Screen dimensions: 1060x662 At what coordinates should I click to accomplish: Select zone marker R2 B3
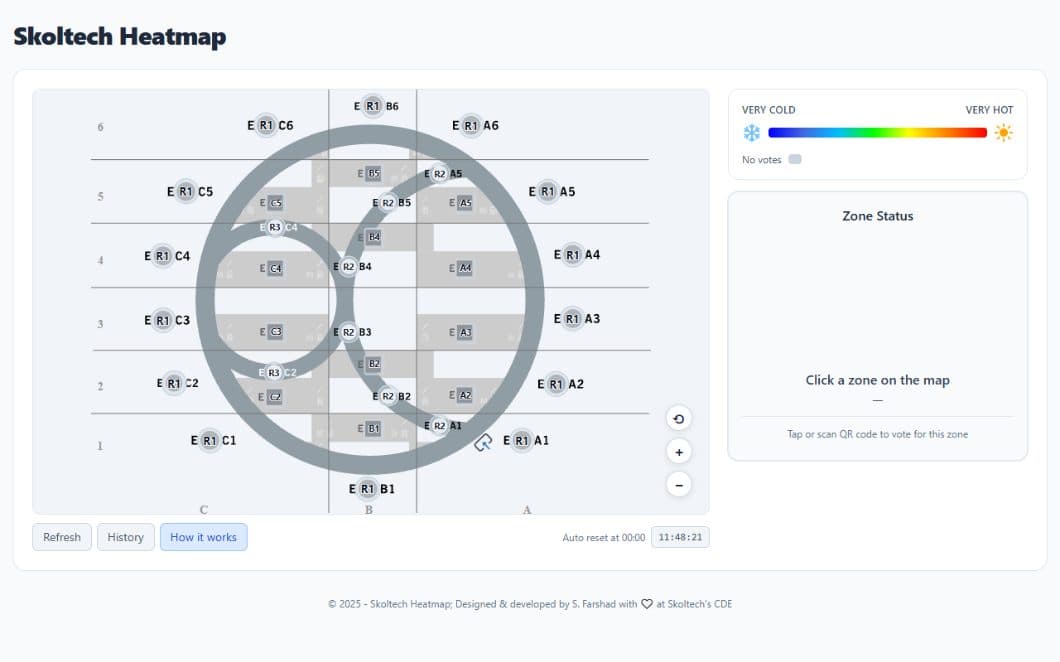point(348,332)
